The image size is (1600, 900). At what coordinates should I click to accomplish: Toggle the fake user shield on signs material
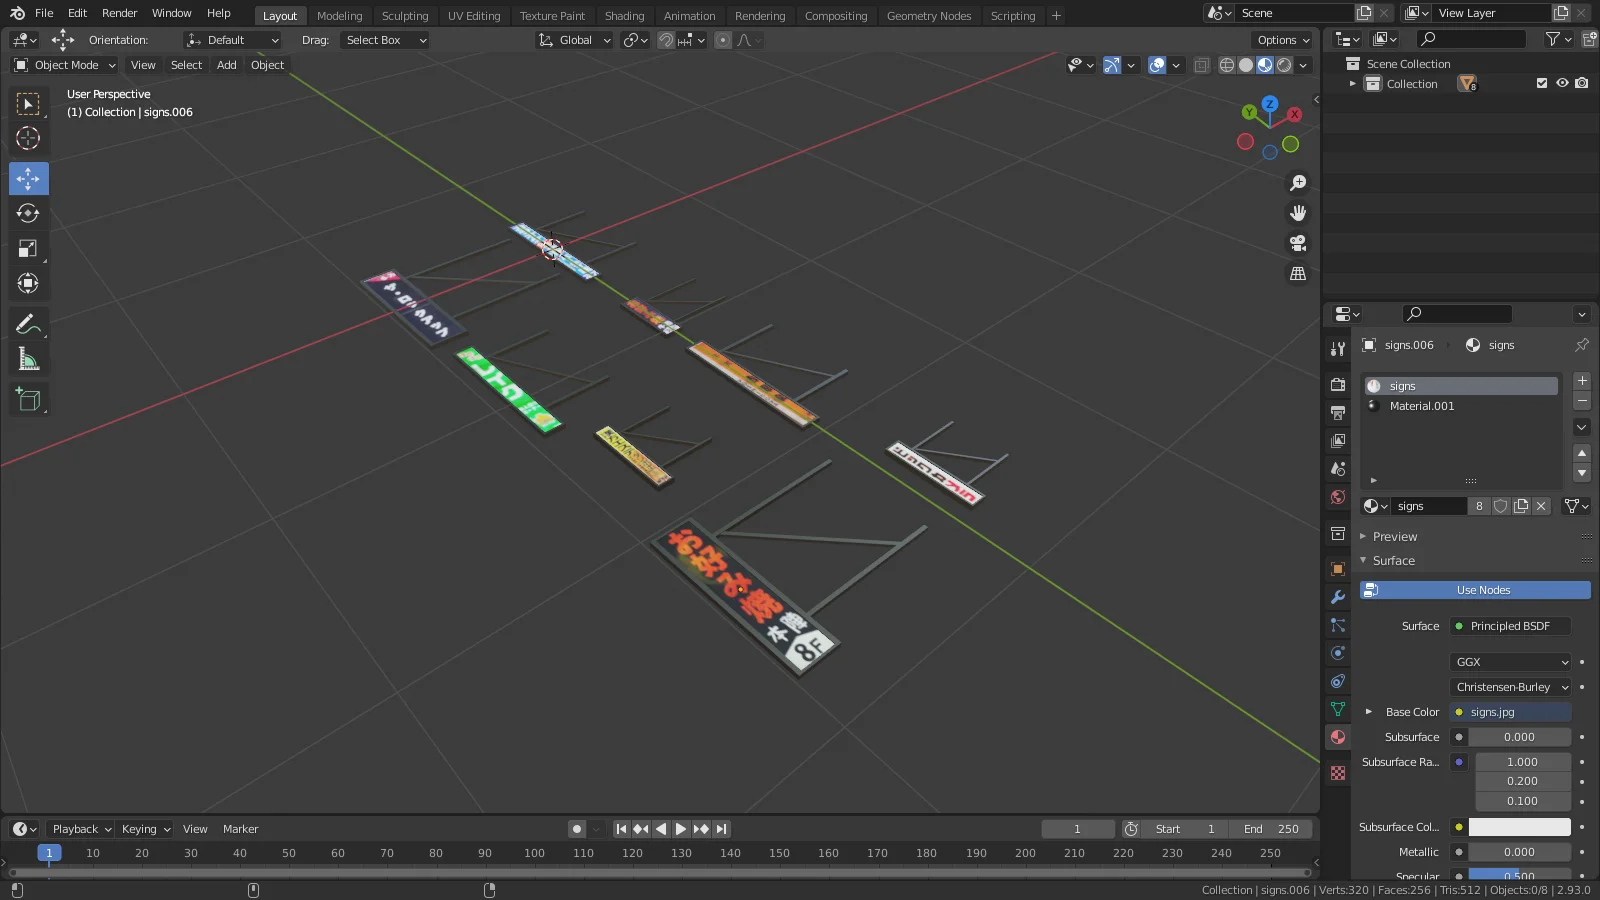pyautogui.click(x=1501, y=506)
